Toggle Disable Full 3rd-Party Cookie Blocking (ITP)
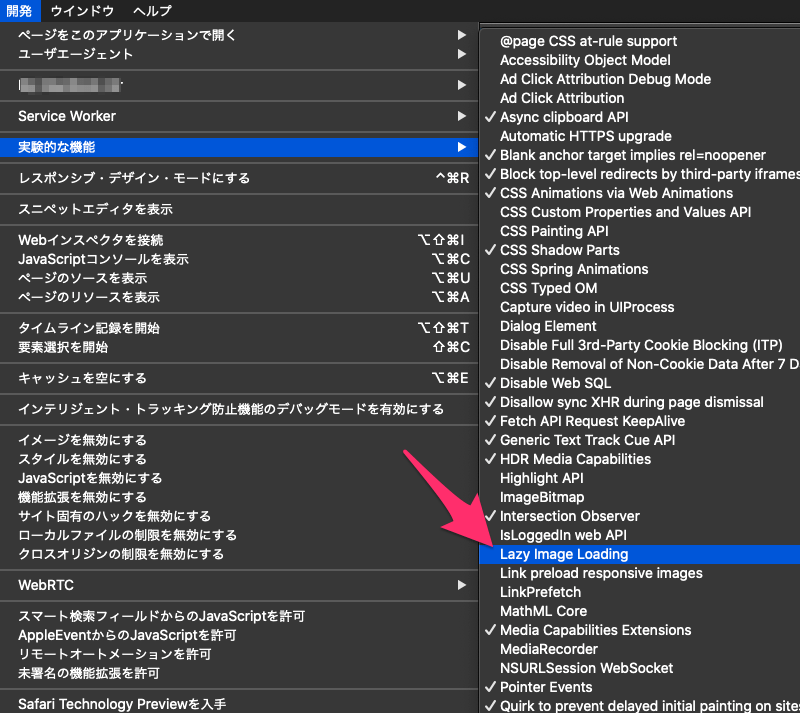 (x=640, y=345)
